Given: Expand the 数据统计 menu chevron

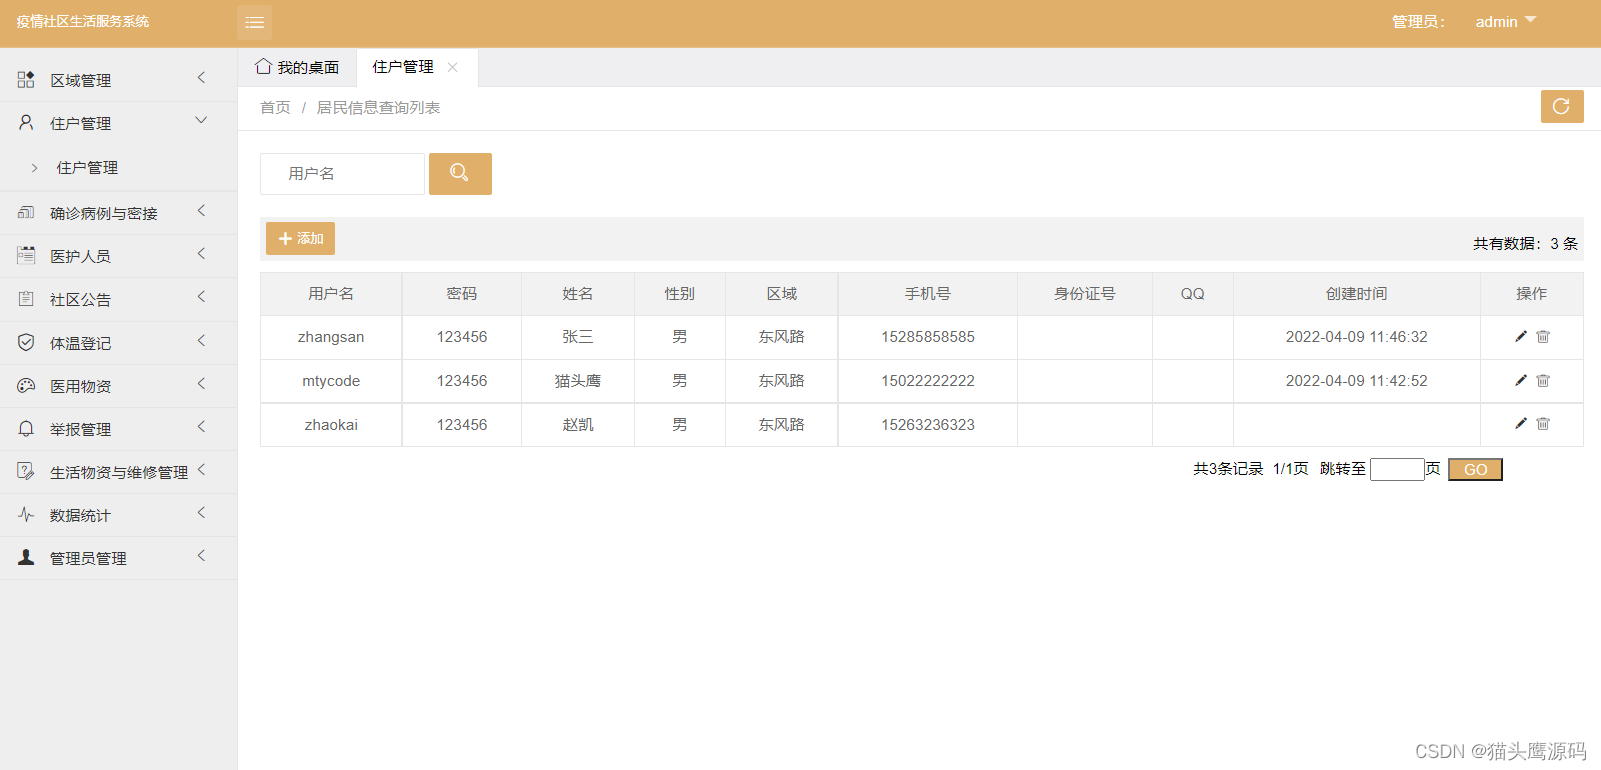Looking at the screenshot, I should [x=201, y=512].
